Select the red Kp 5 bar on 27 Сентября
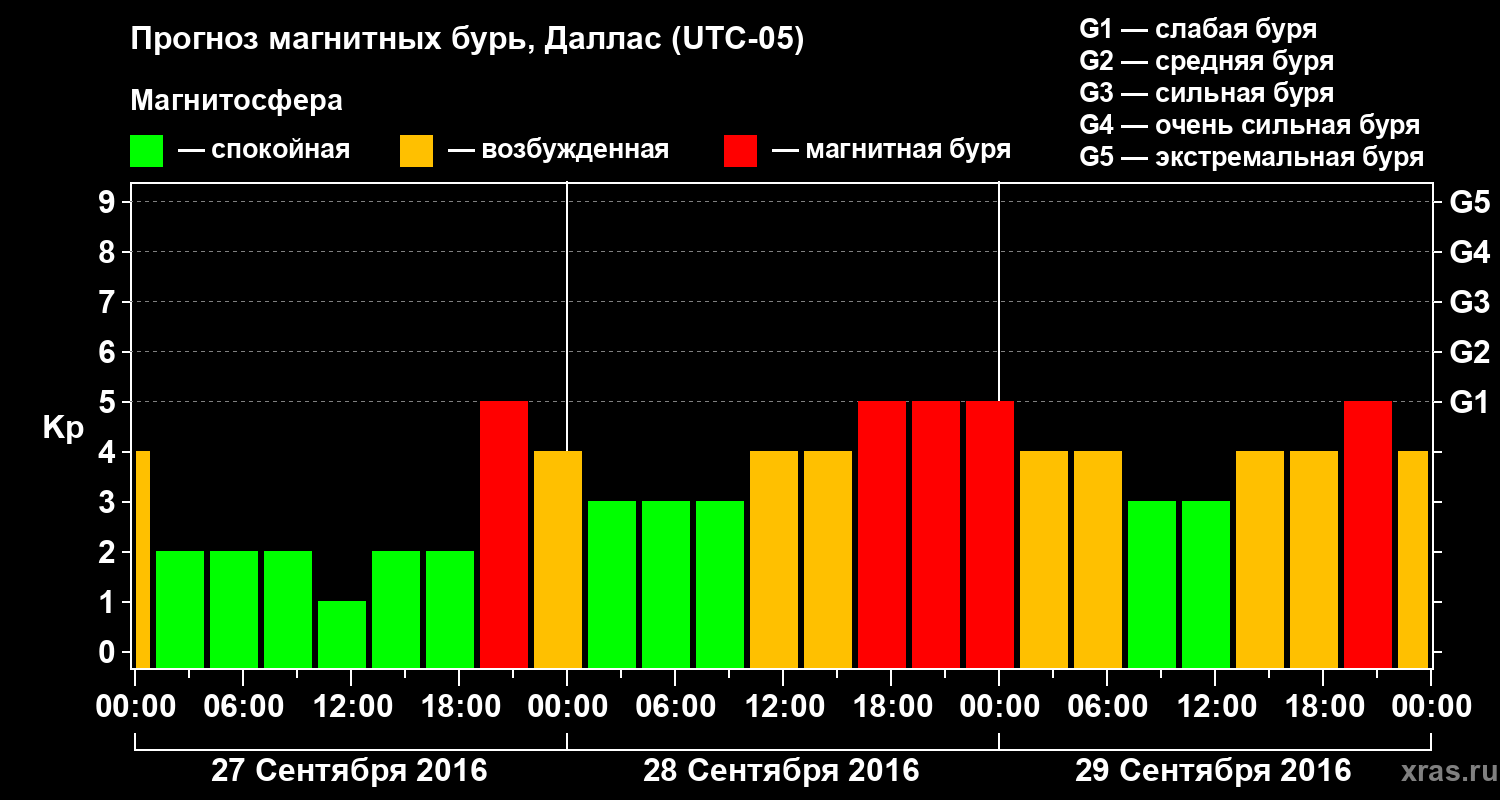The image size is (1500, 800). pyautogui.click(x=504, y=534)
